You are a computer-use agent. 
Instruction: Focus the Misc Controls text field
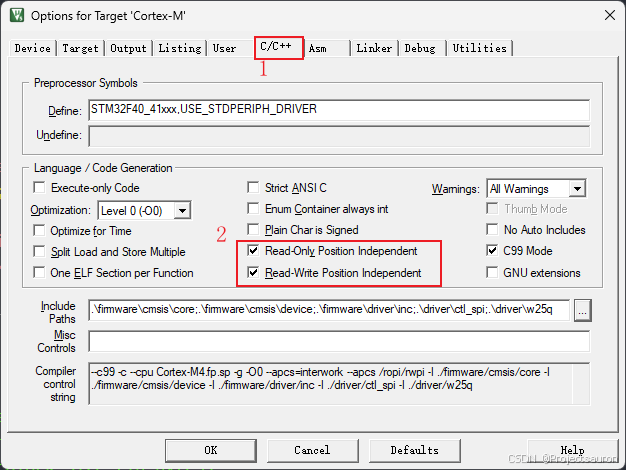click(x=338, y=341)
